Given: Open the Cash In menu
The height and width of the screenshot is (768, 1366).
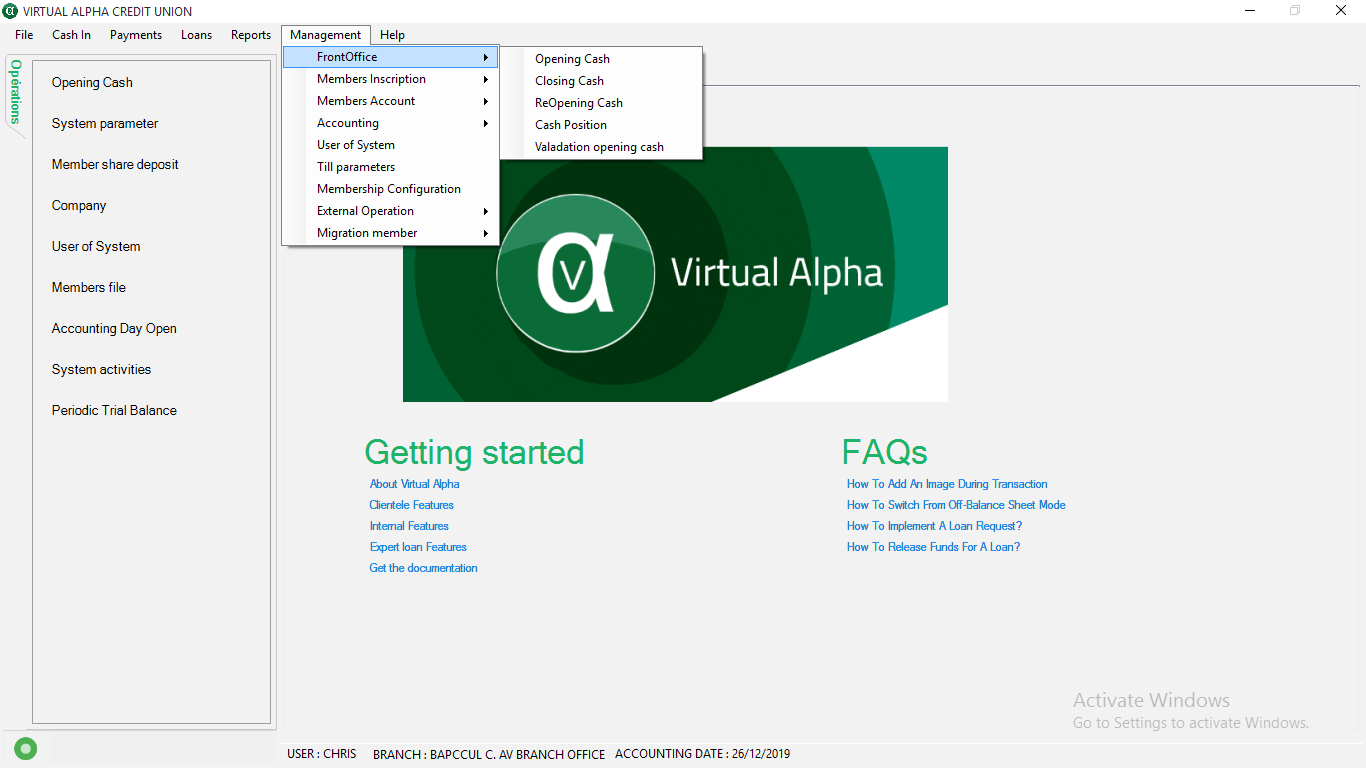Looking at the screenshot, I should point(71,35).
